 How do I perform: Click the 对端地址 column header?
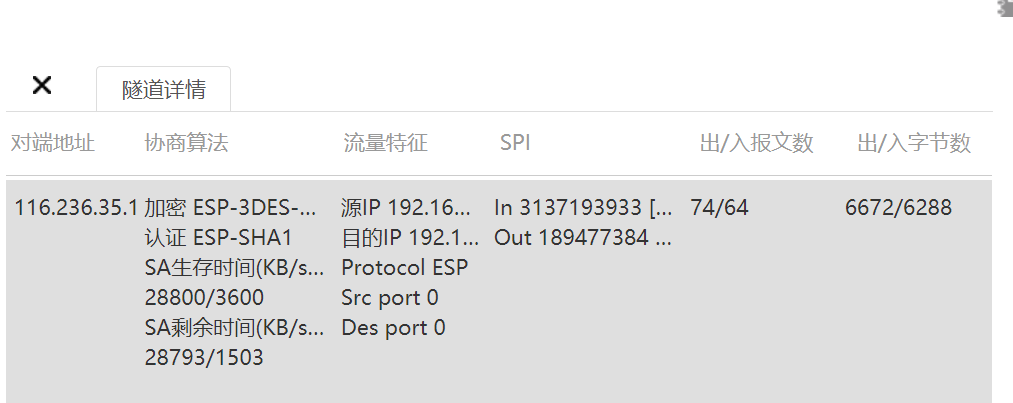53,144
